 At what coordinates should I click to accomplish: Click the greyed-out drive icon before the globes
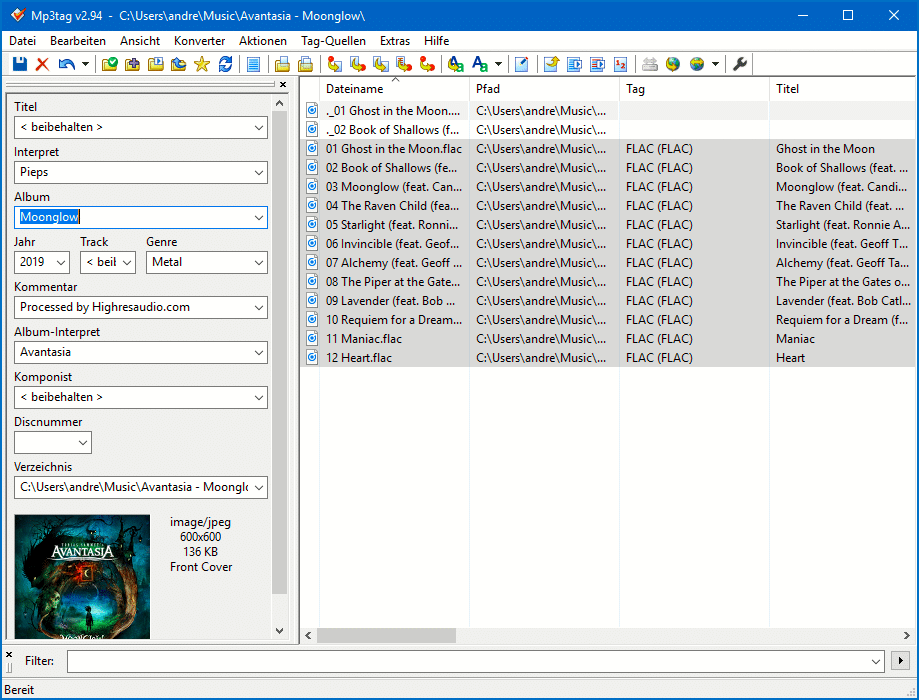(x=649, y=64)
